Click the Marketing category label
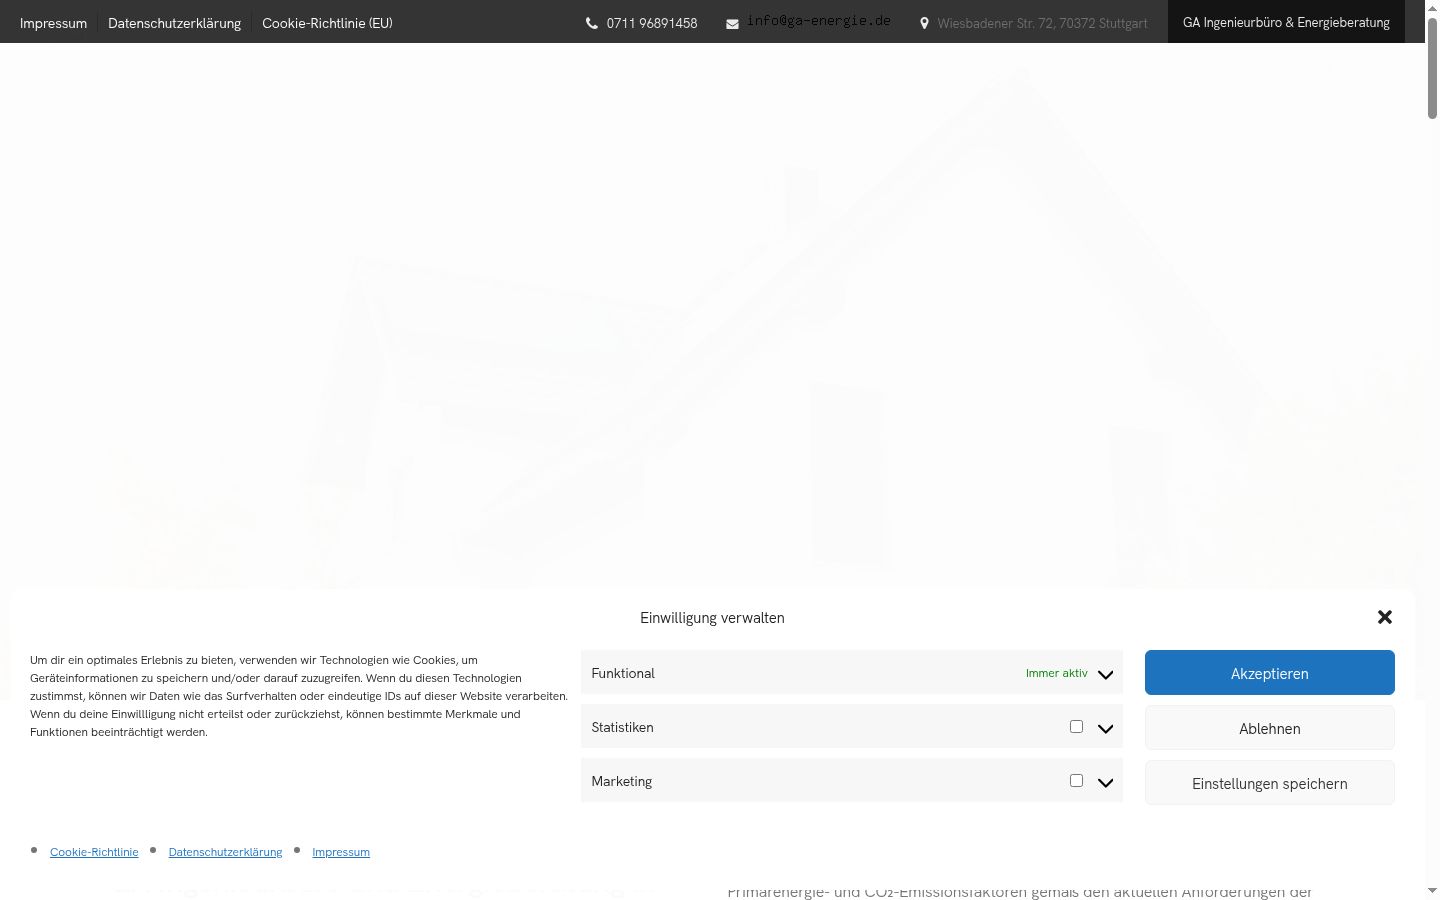The width and height of the screenshot is (1440, 900). coord(621,781)
